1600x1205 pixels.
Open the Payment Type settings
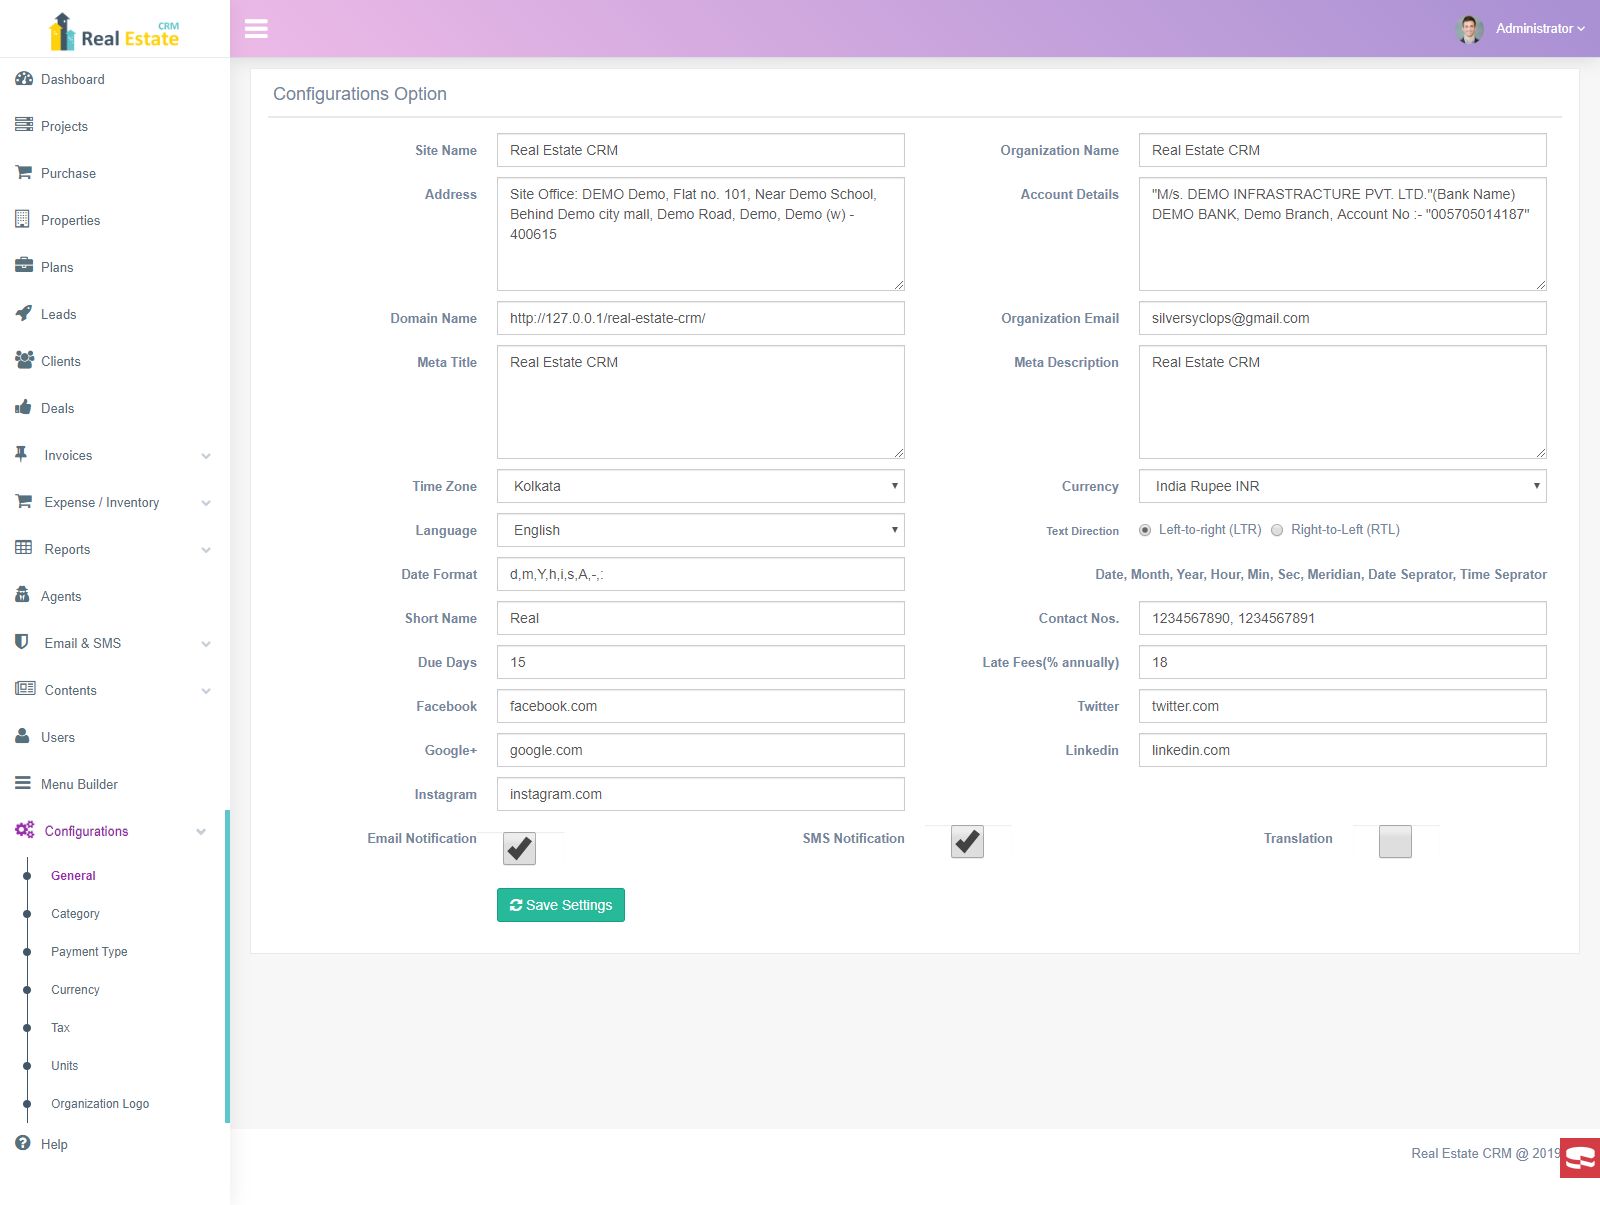click(x=88, y=951)
